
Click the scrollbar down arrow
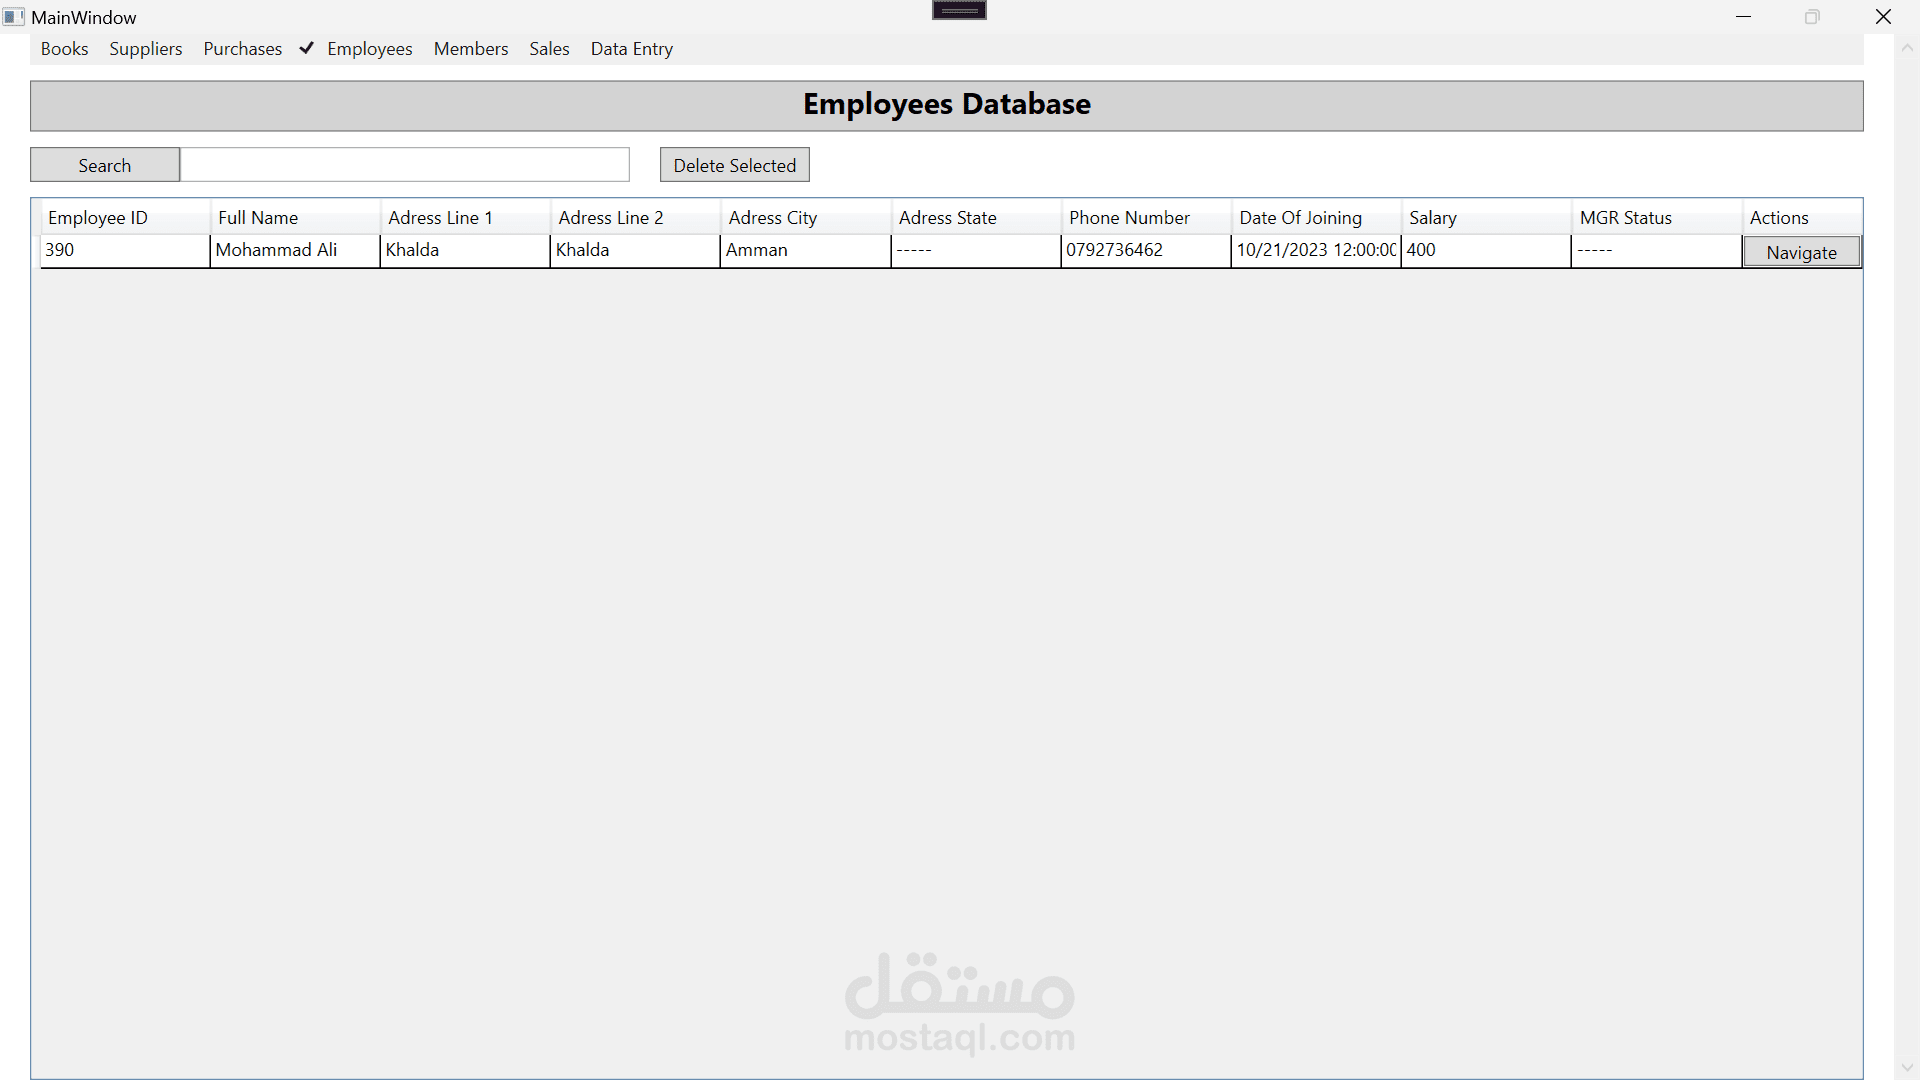point(1907,1068)
